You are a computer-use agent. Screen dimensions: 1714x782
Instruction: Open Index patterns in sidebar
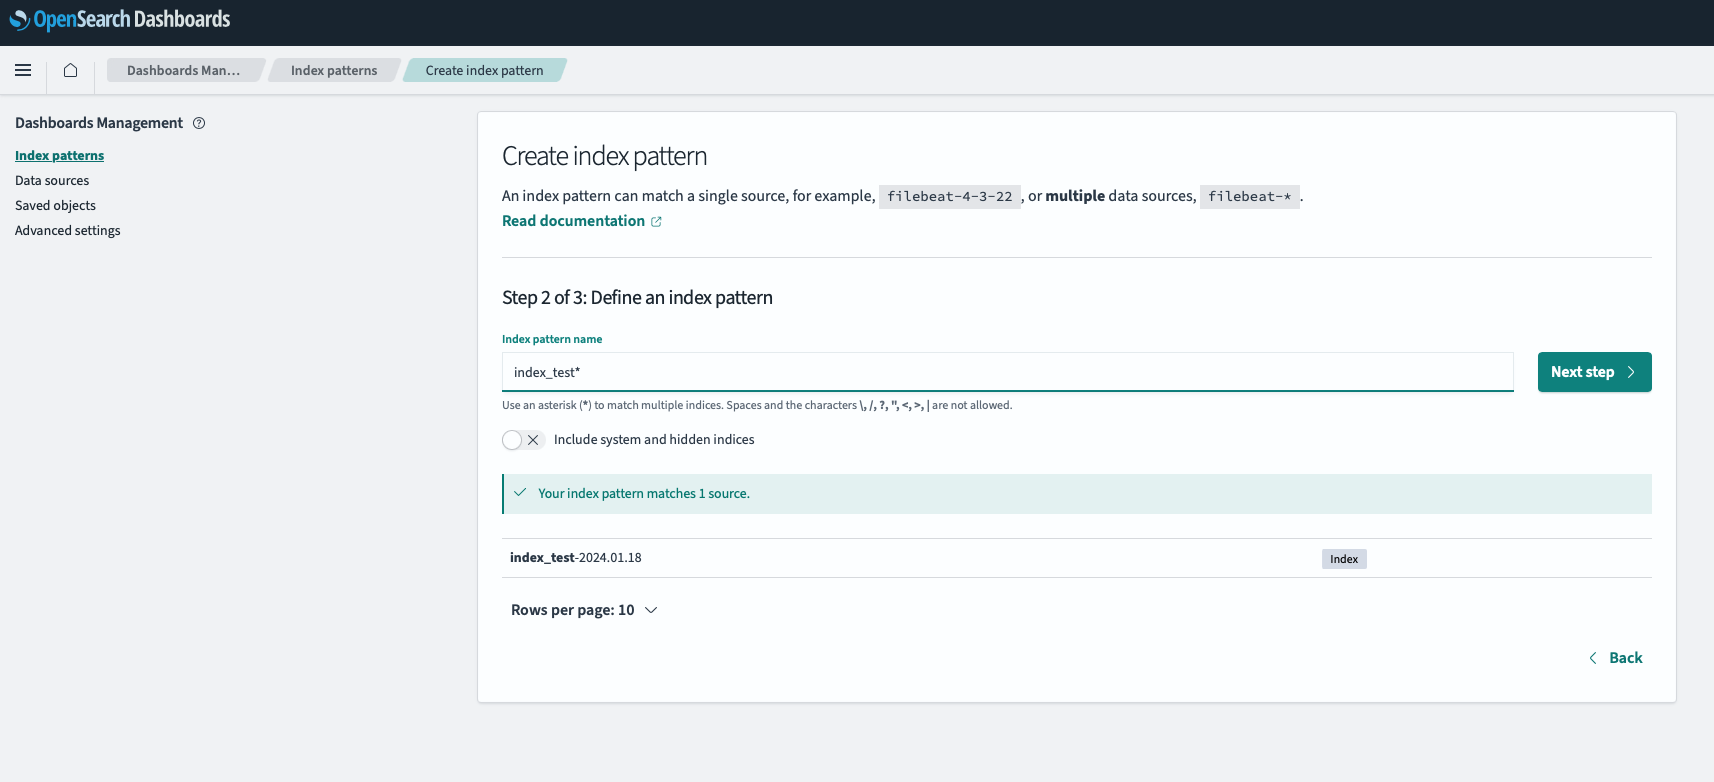[60, 155]
